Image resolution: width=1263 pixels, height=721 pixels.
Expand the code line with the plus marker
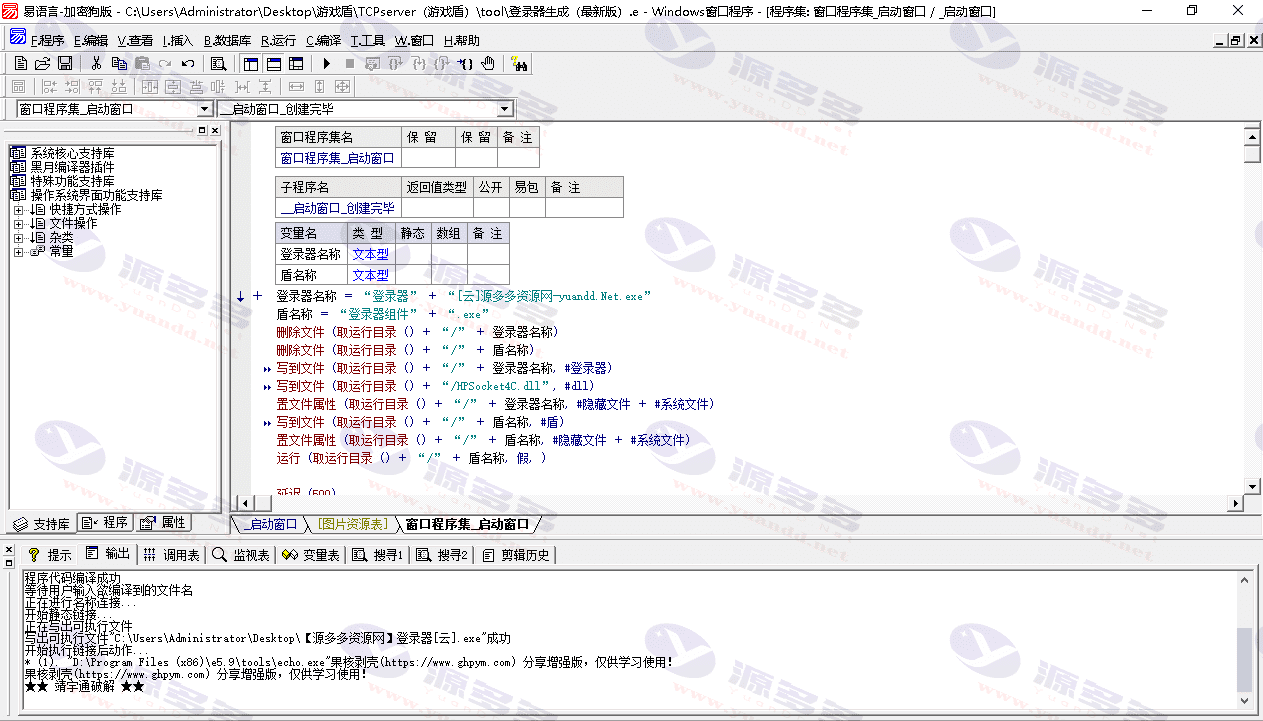click(257, 296)
